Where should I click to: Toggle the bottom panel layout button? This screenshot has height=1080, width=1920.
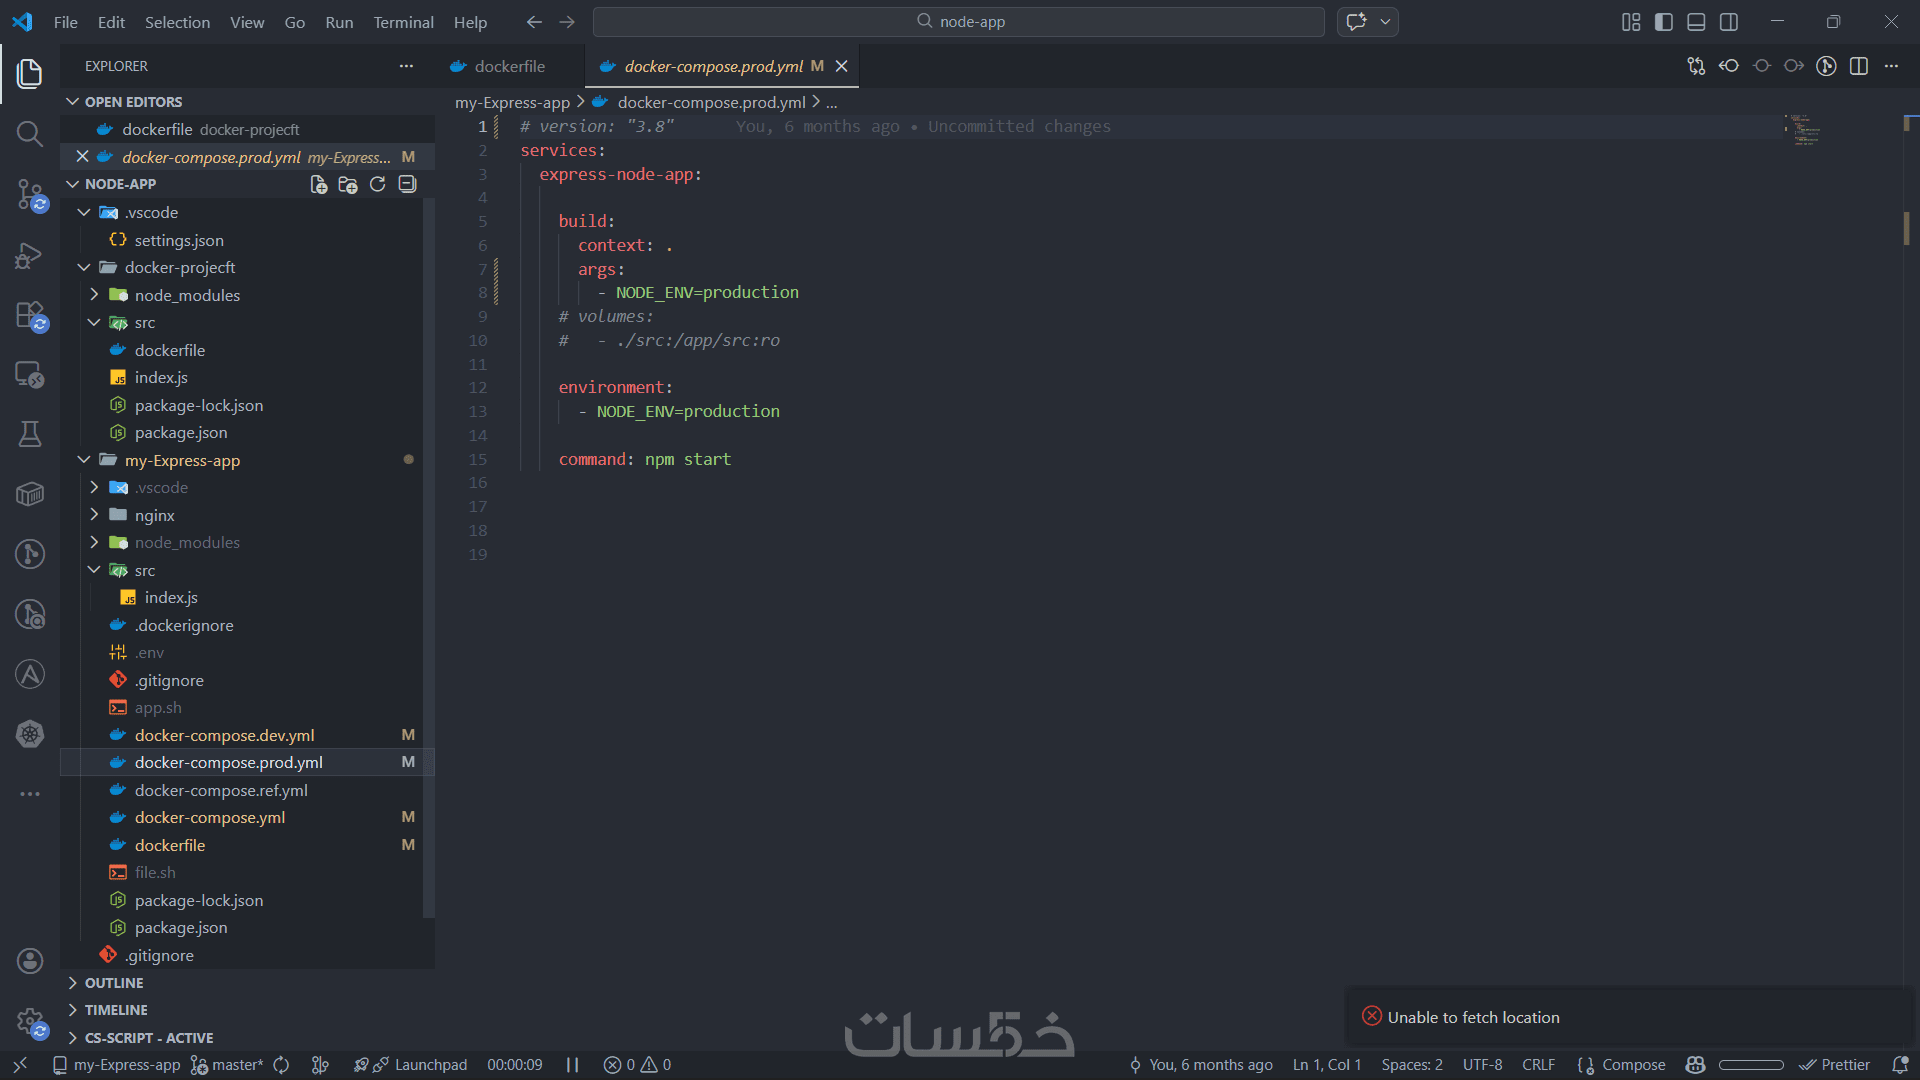click(x=1696, y=22)
